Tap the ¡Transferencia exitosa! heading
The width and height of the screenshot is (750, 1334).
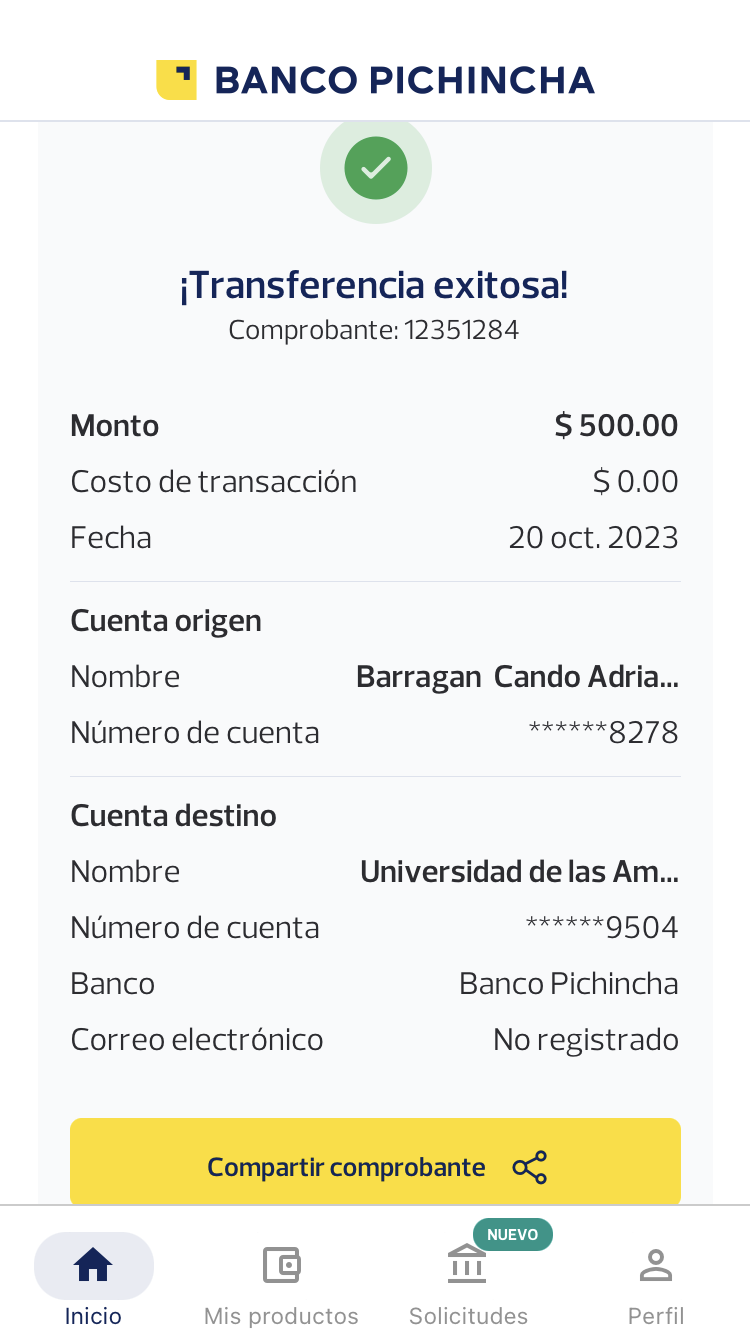(374, 286)
